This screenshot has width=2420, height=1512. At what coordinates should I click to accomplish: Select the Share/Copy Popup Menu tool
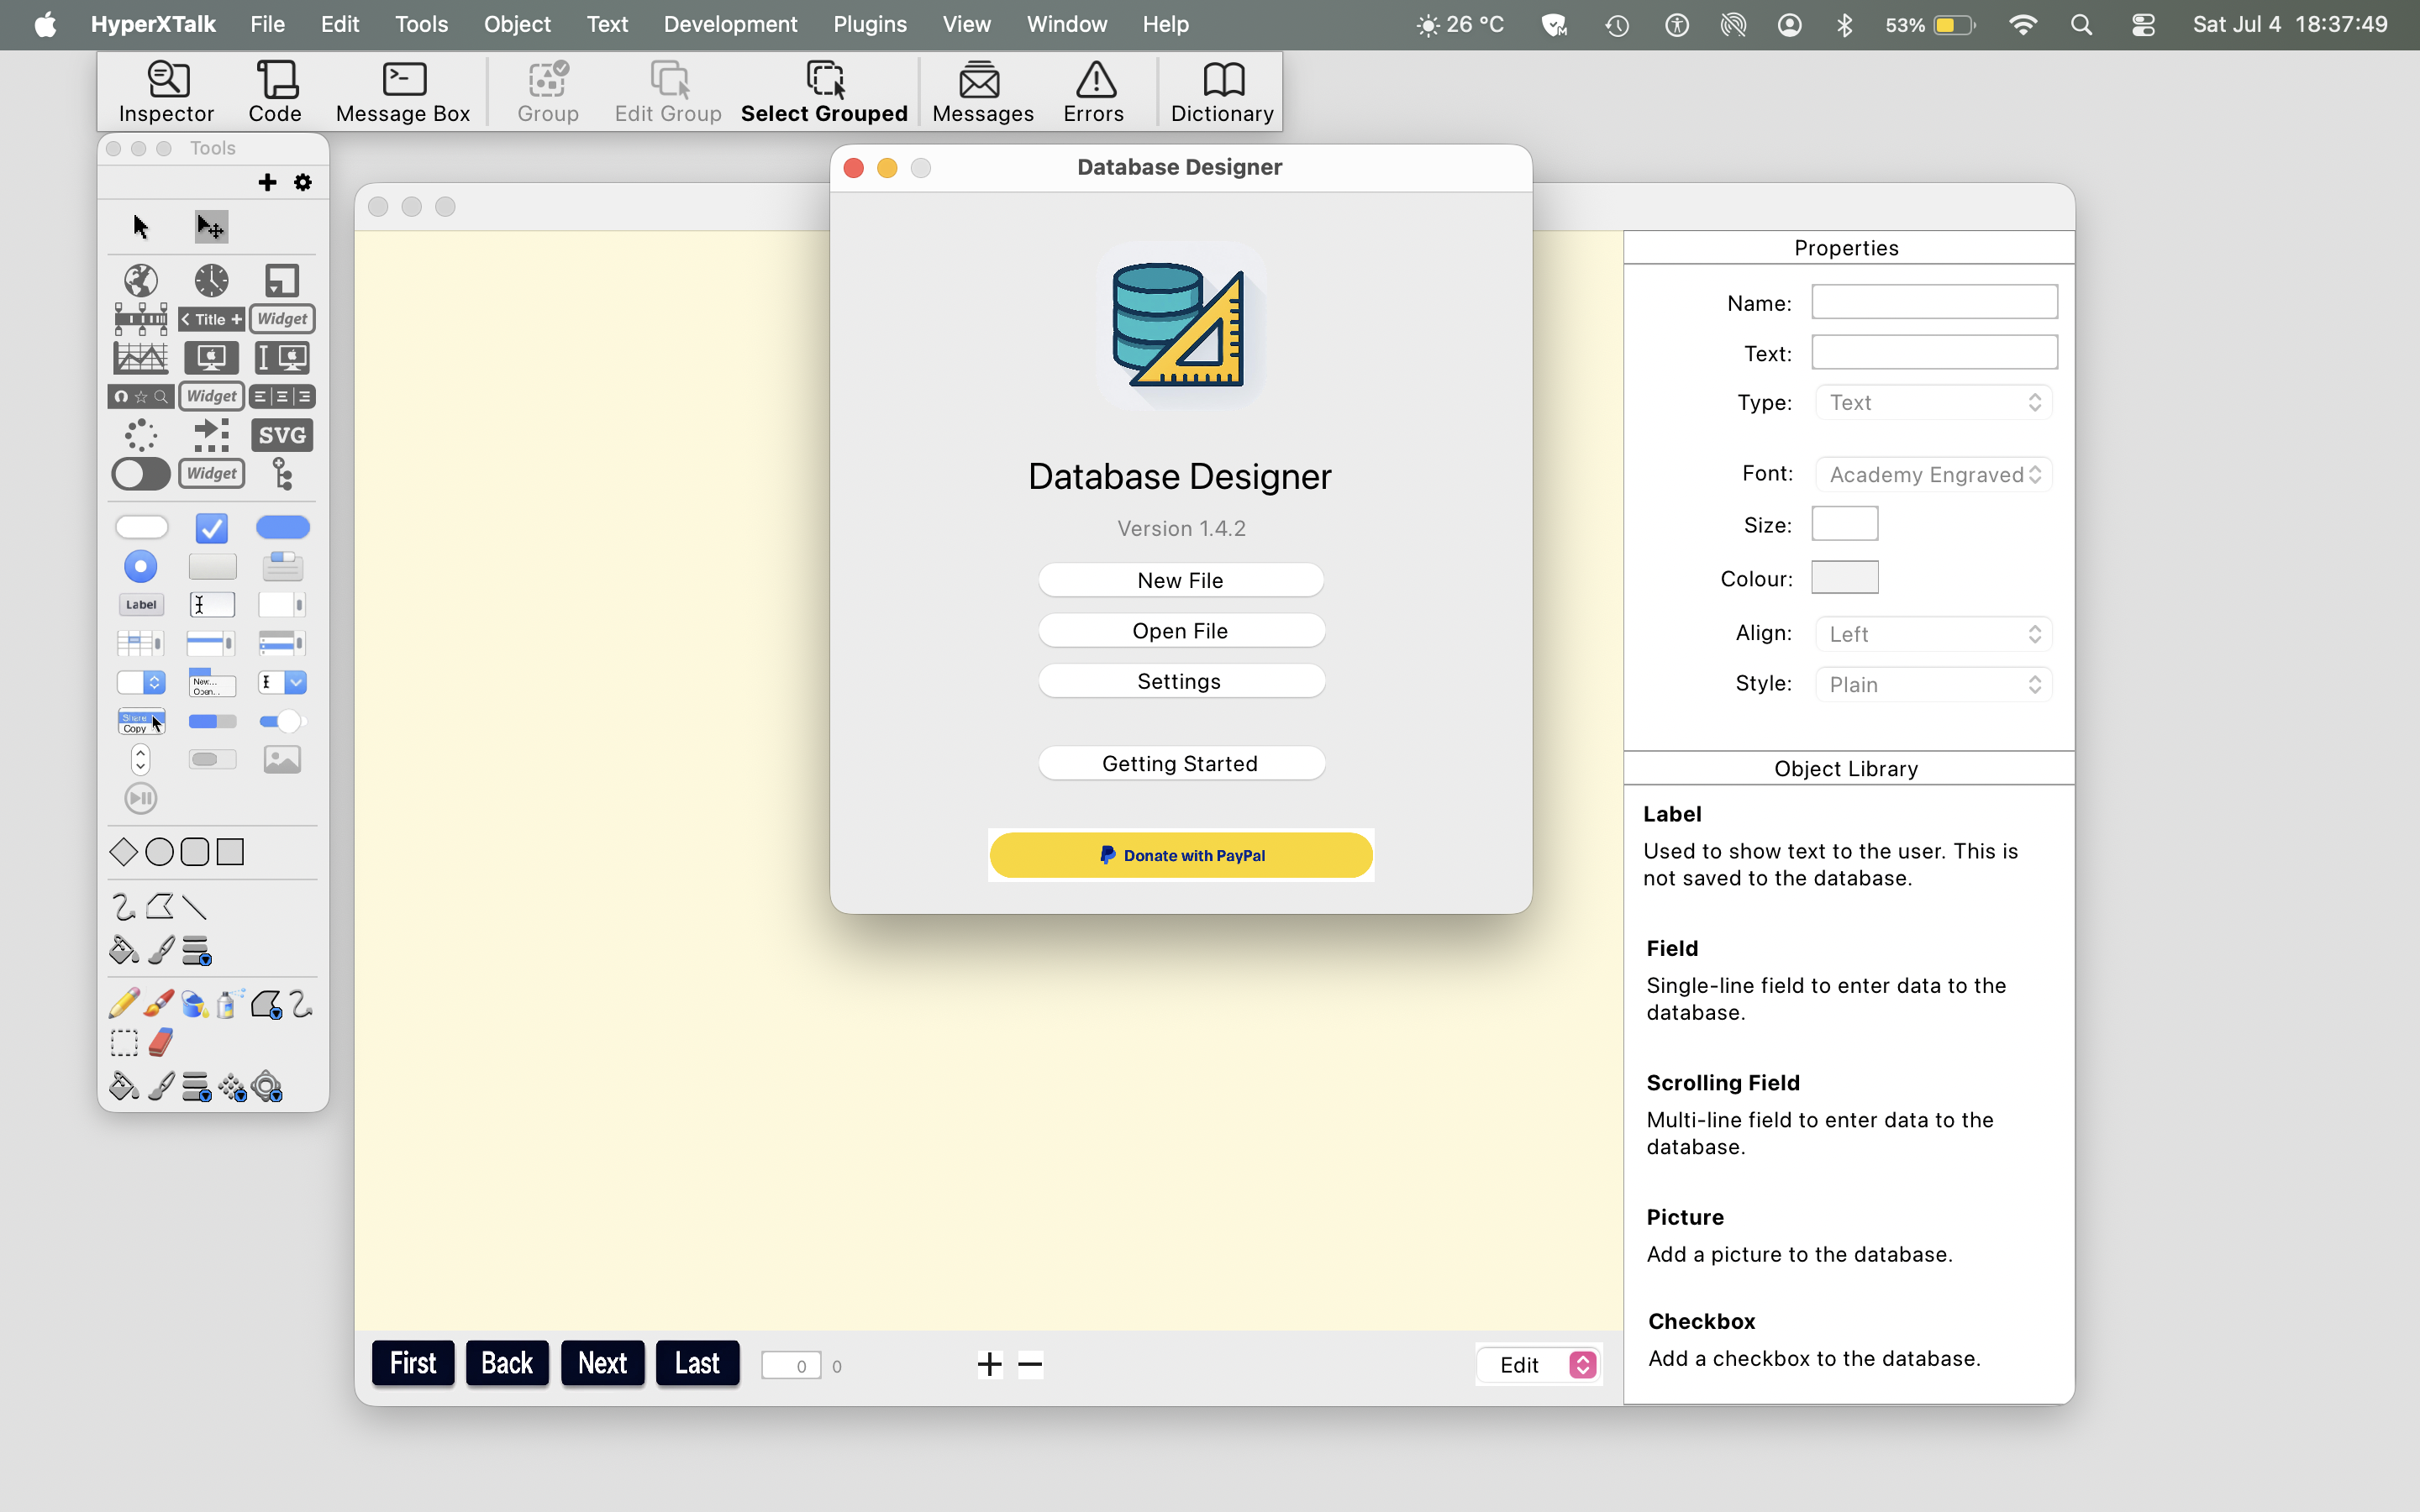click(141, 721)
